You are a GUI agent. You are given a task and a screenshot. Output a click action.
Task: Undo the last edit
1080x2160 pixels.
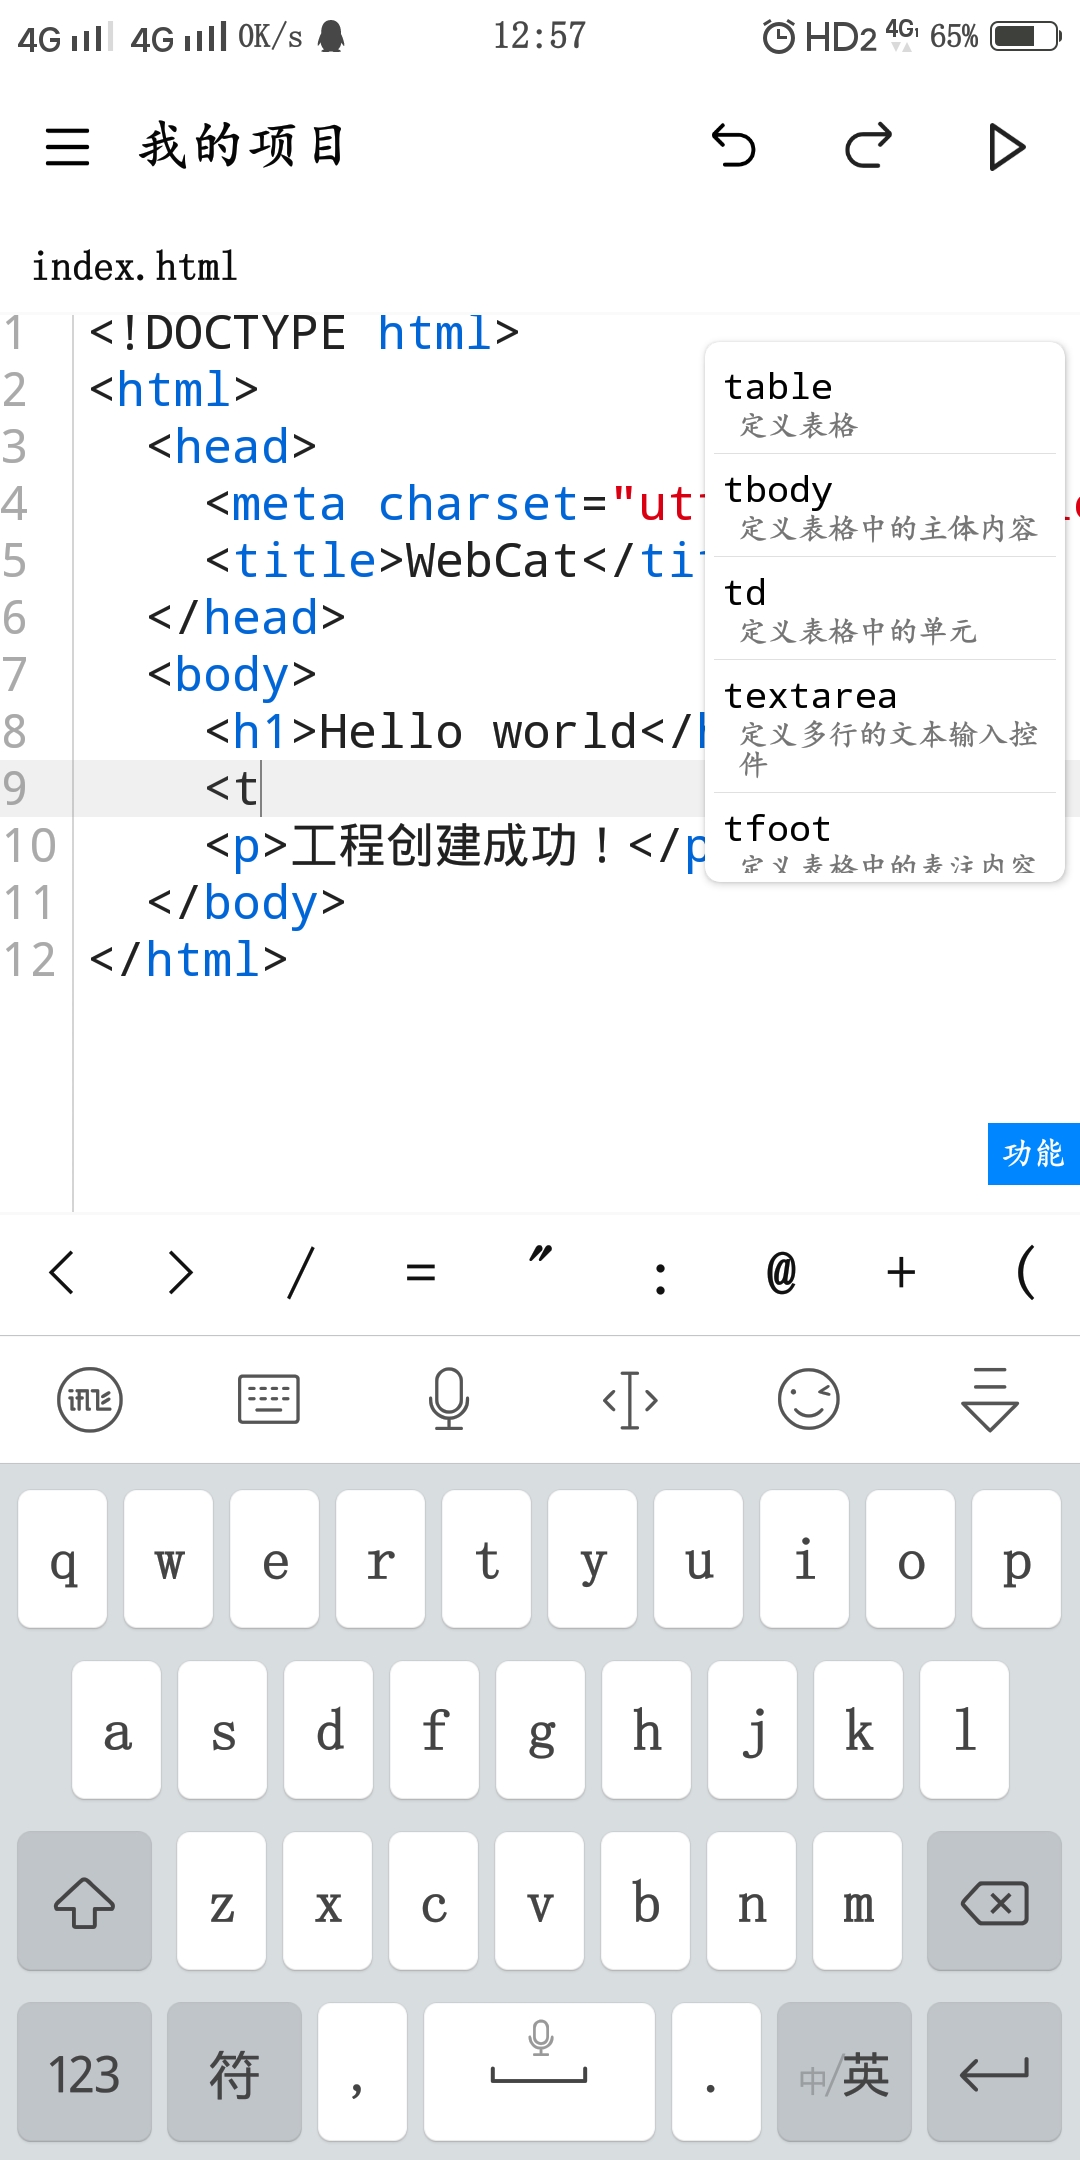[x=733, y=147]
